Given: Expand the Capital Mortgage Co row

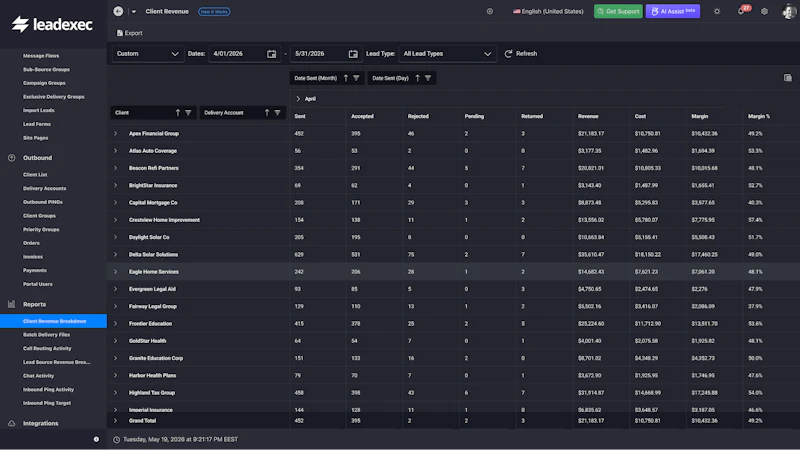Looking at the screenshot, I should point(116,203).
